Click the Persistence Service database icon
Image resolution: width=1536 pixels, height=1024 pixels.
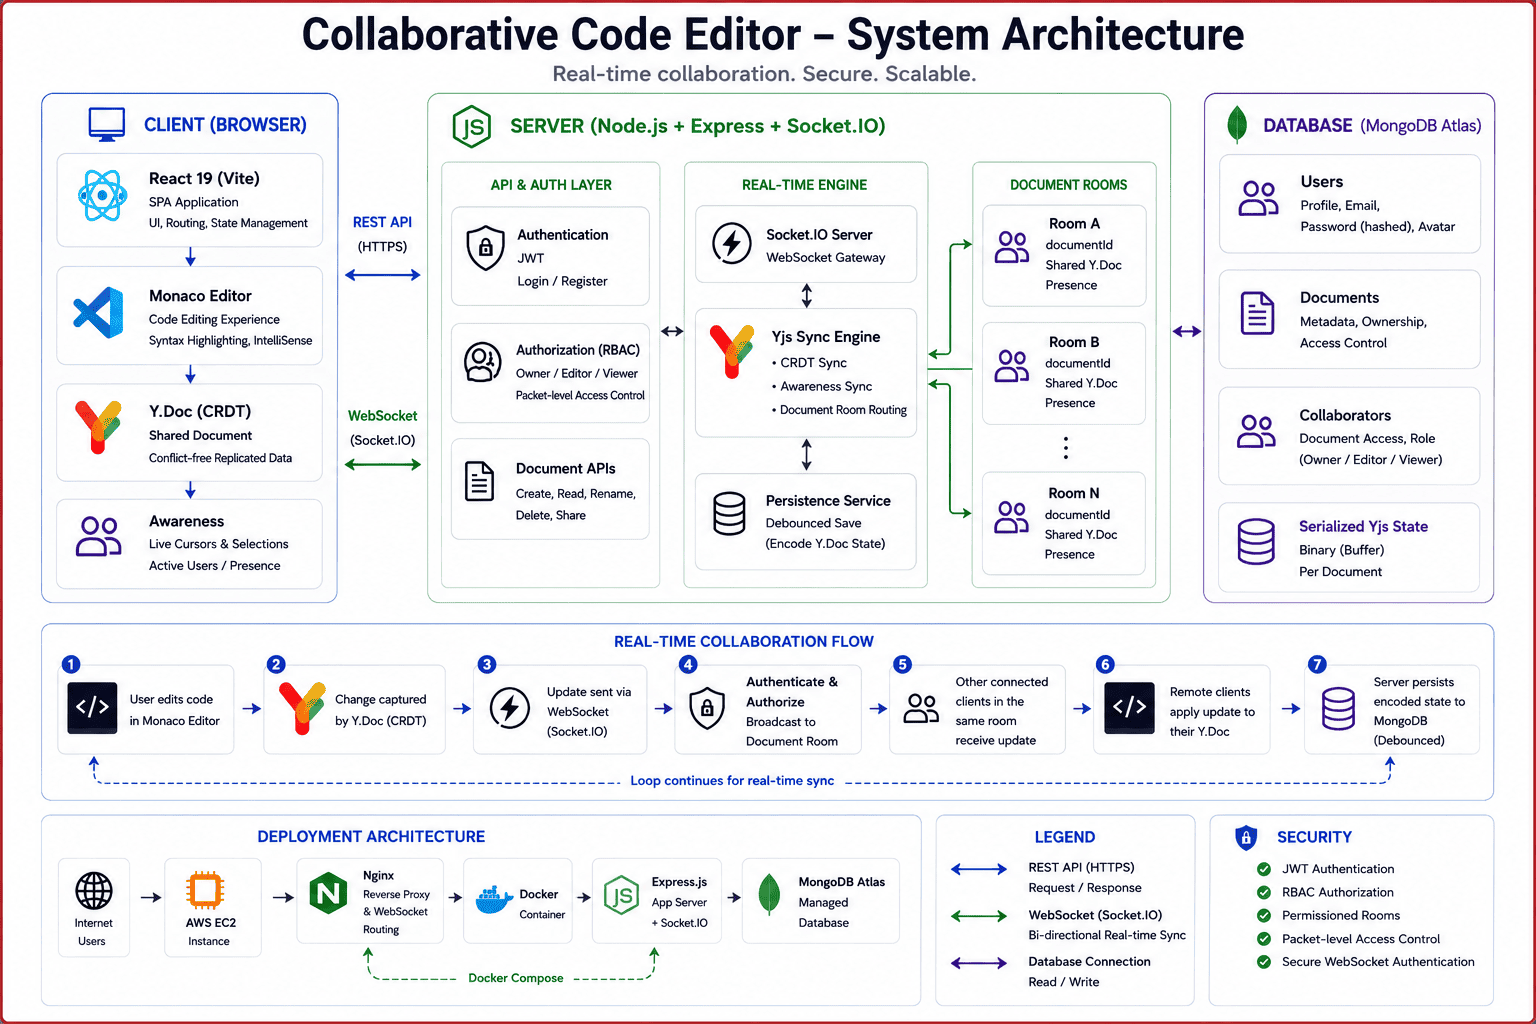(729, 514)
